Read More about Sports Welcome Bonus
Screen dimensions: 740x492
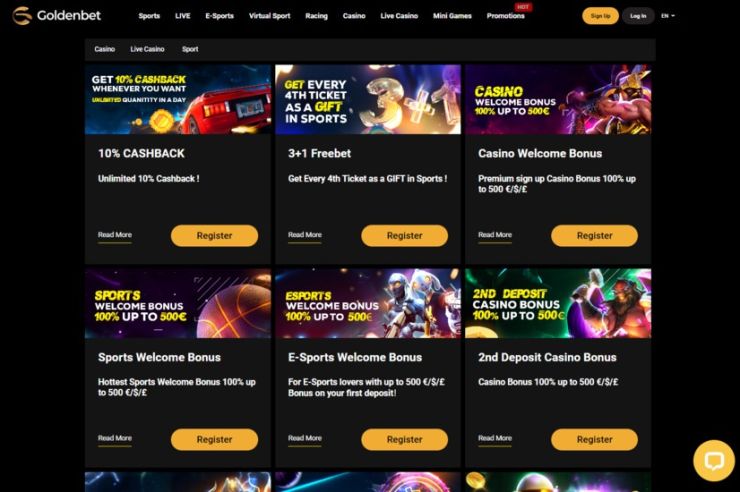tap(115, 438)
